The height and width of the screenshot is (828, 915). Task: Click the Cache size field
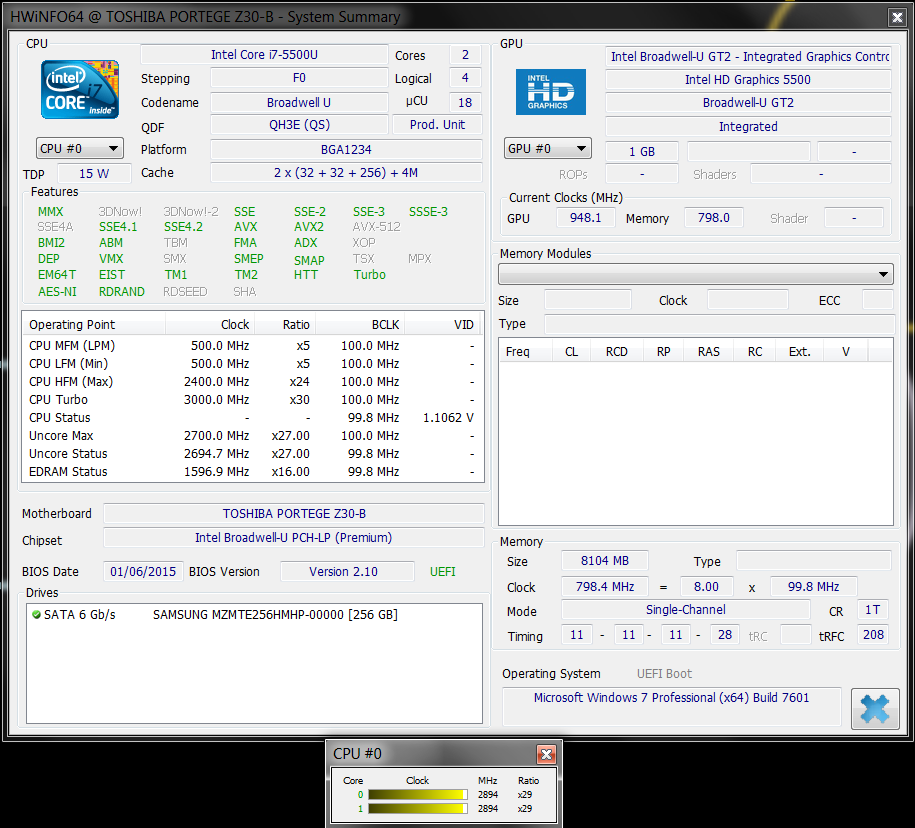coord(346,173)
